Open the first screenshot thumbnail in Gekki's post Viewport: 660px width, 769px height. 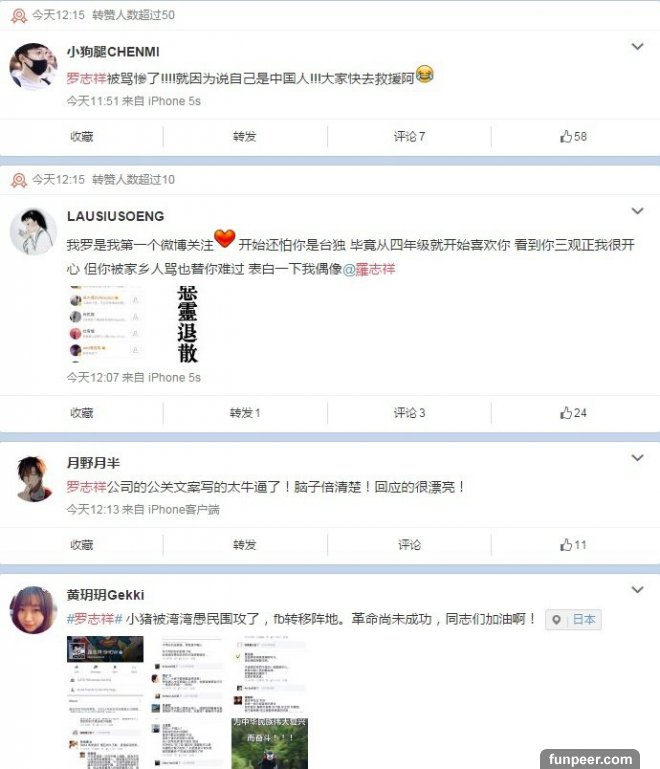(x=105, y=702)
